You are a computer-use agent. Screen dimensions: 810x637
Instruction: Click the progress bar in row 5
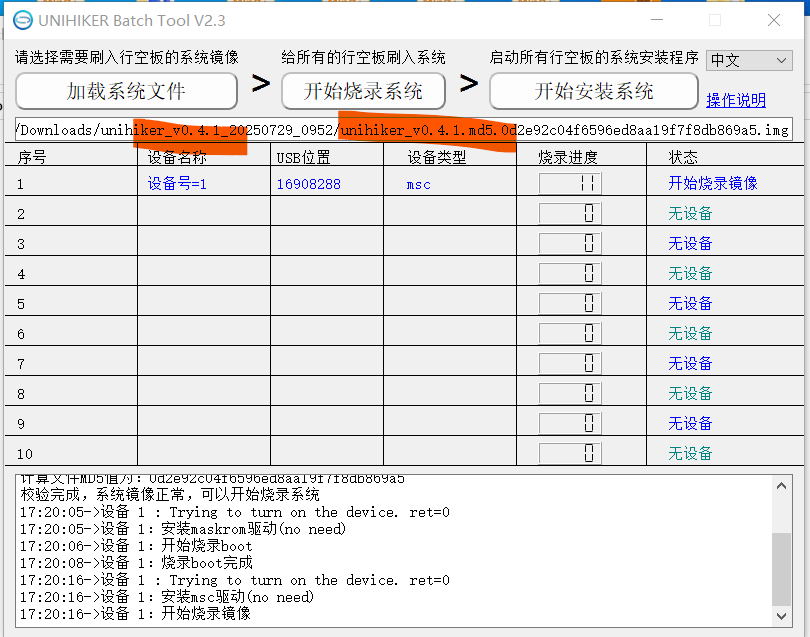[x=570, y=303]
